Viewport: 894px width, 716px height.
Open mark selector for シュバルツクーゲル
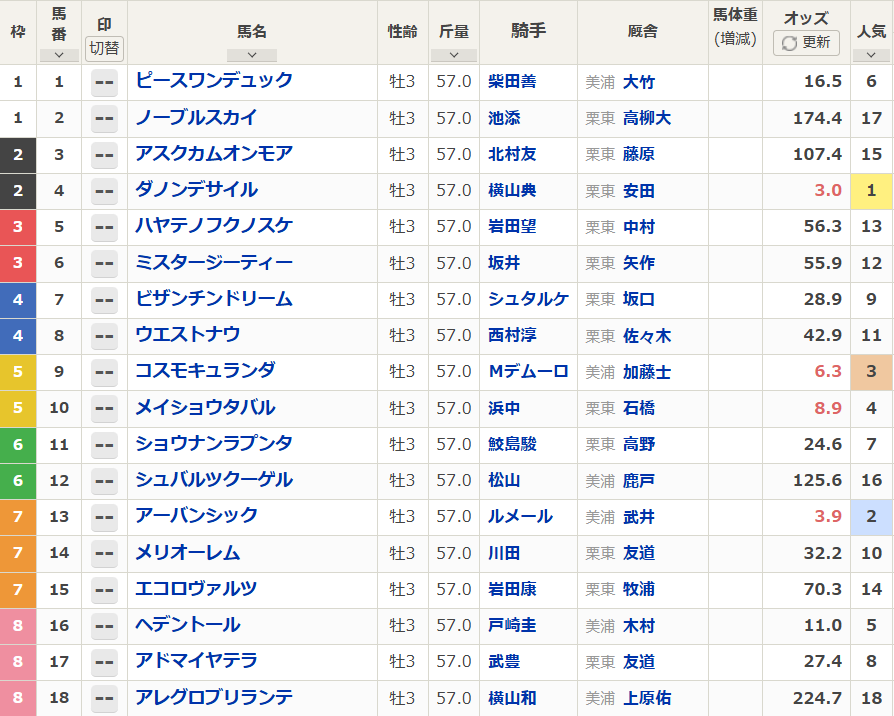pyautogui.click(x=104, y=481)
